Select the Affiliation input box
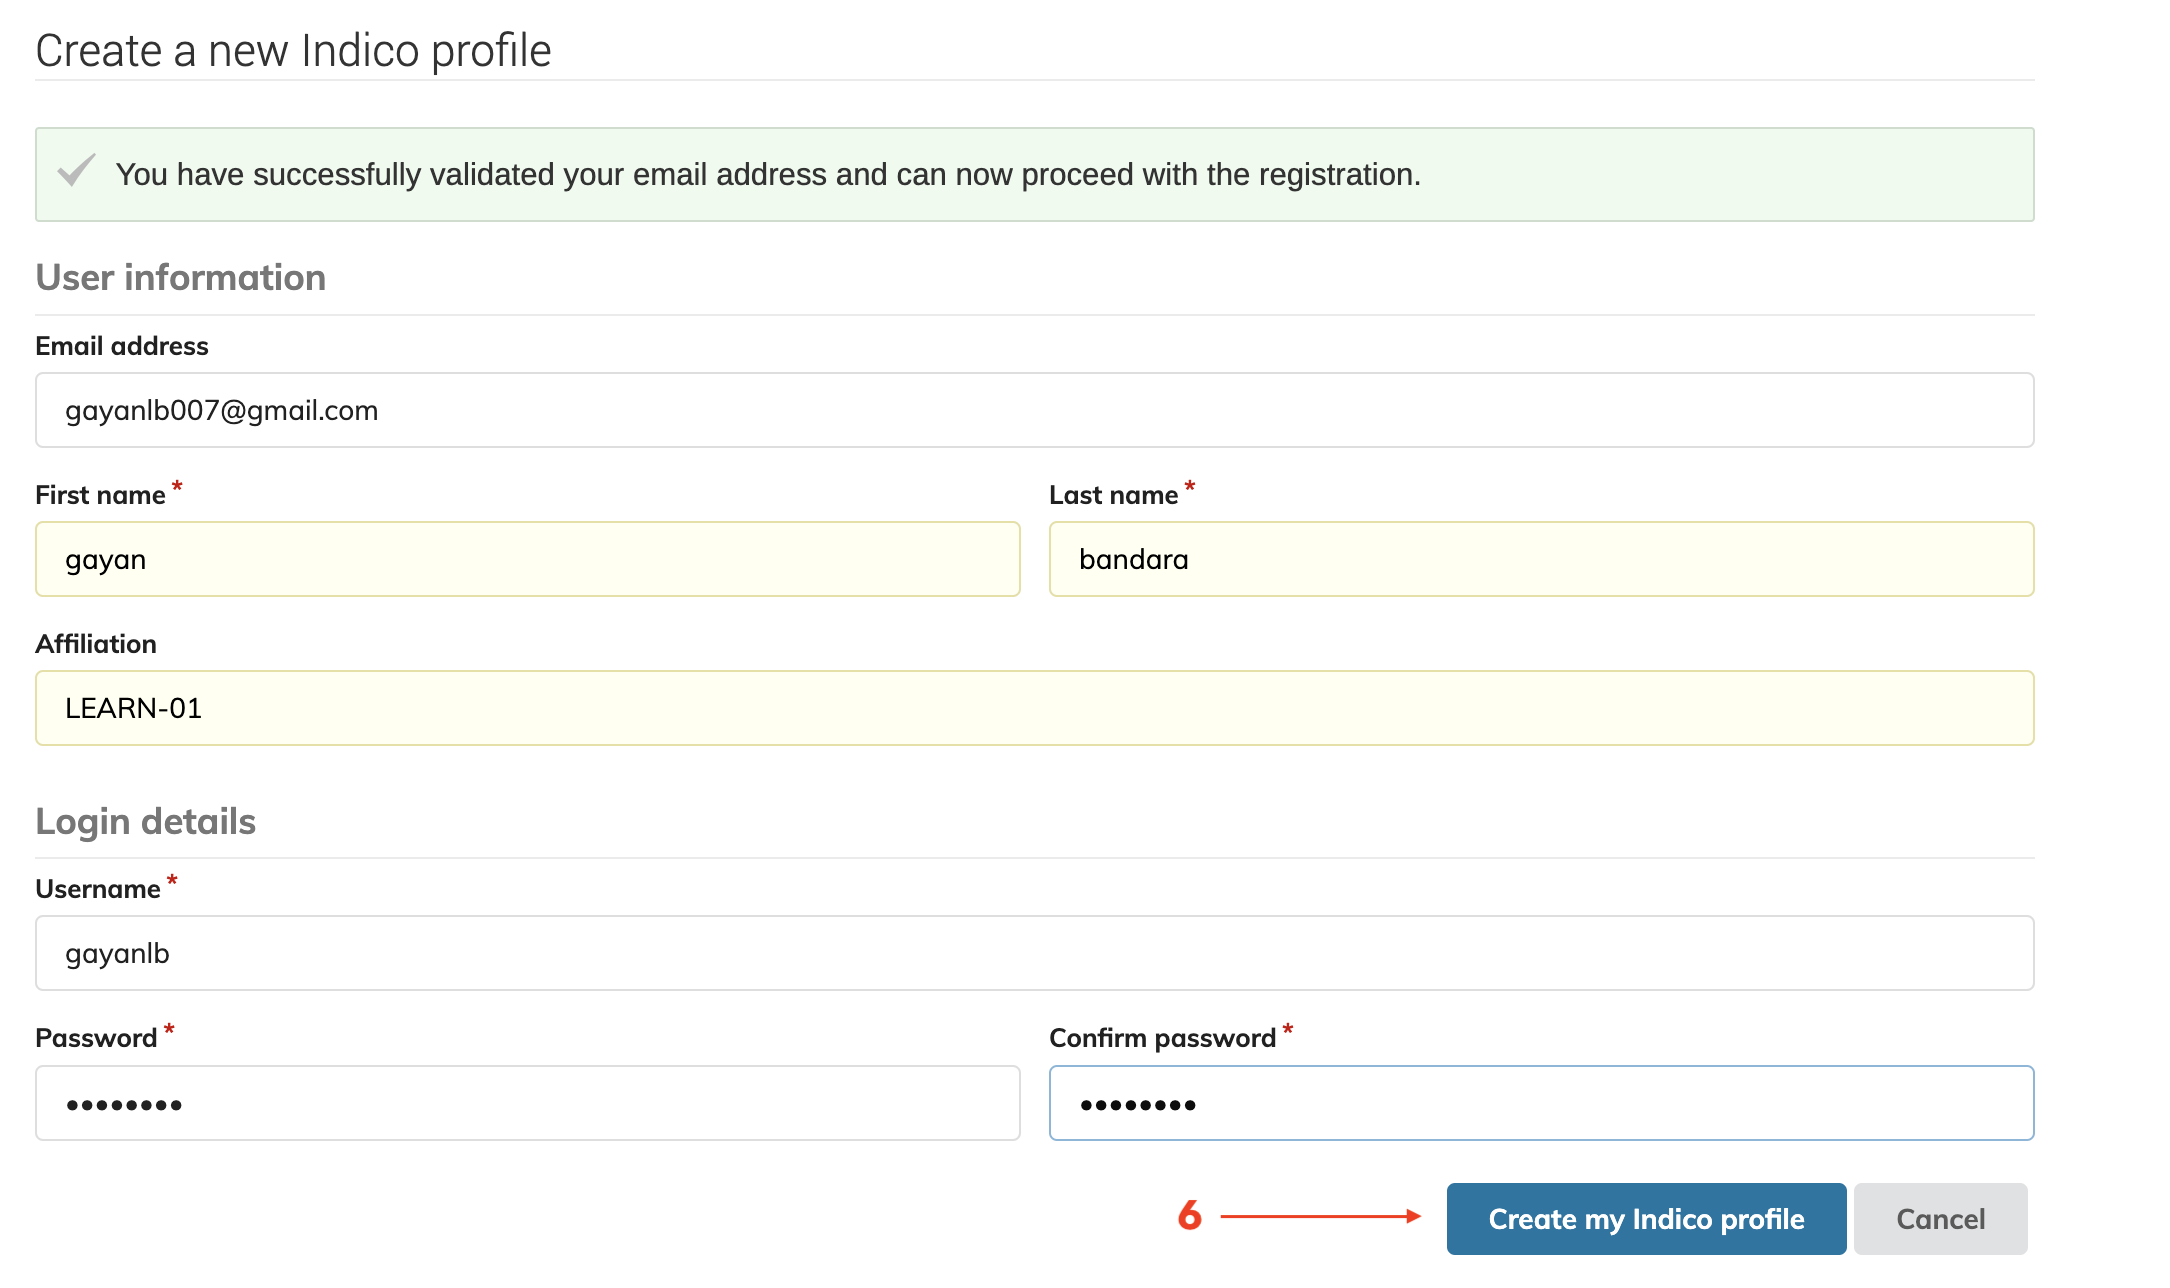 pos(1034,708)
